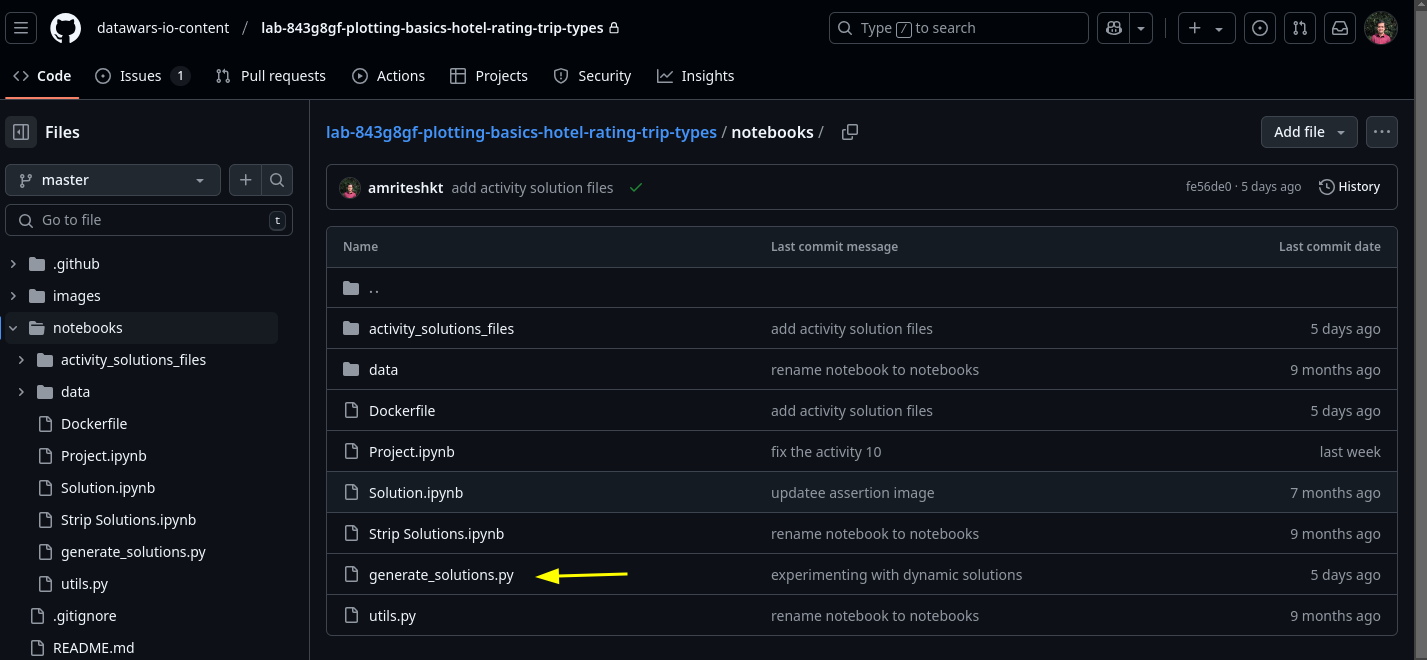Open the master branch selector
The image size is (1427, 660).
[x=113, y=180]
